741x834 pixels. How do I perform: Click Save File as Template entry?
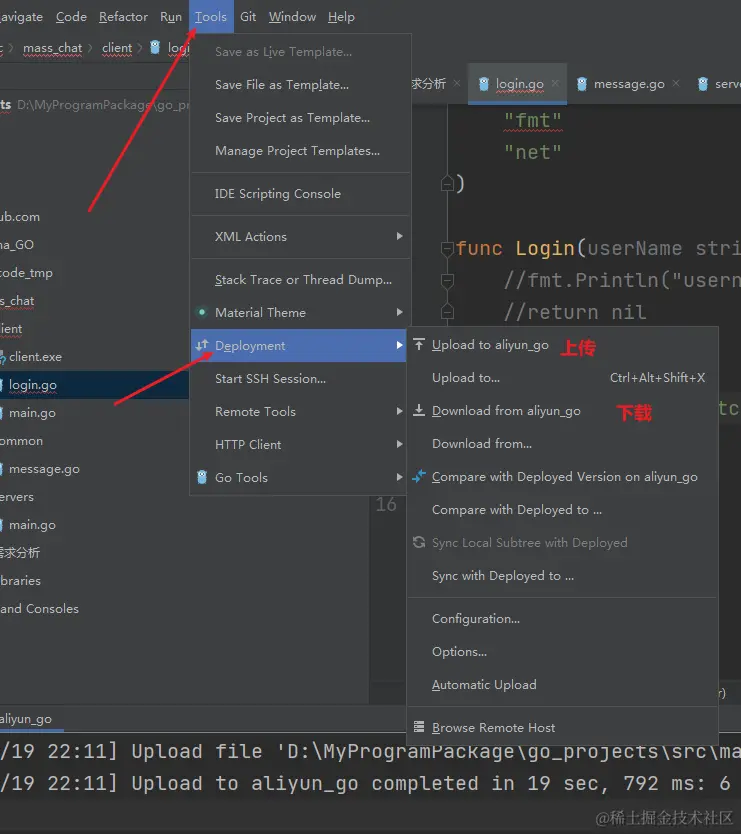[301, 85]
